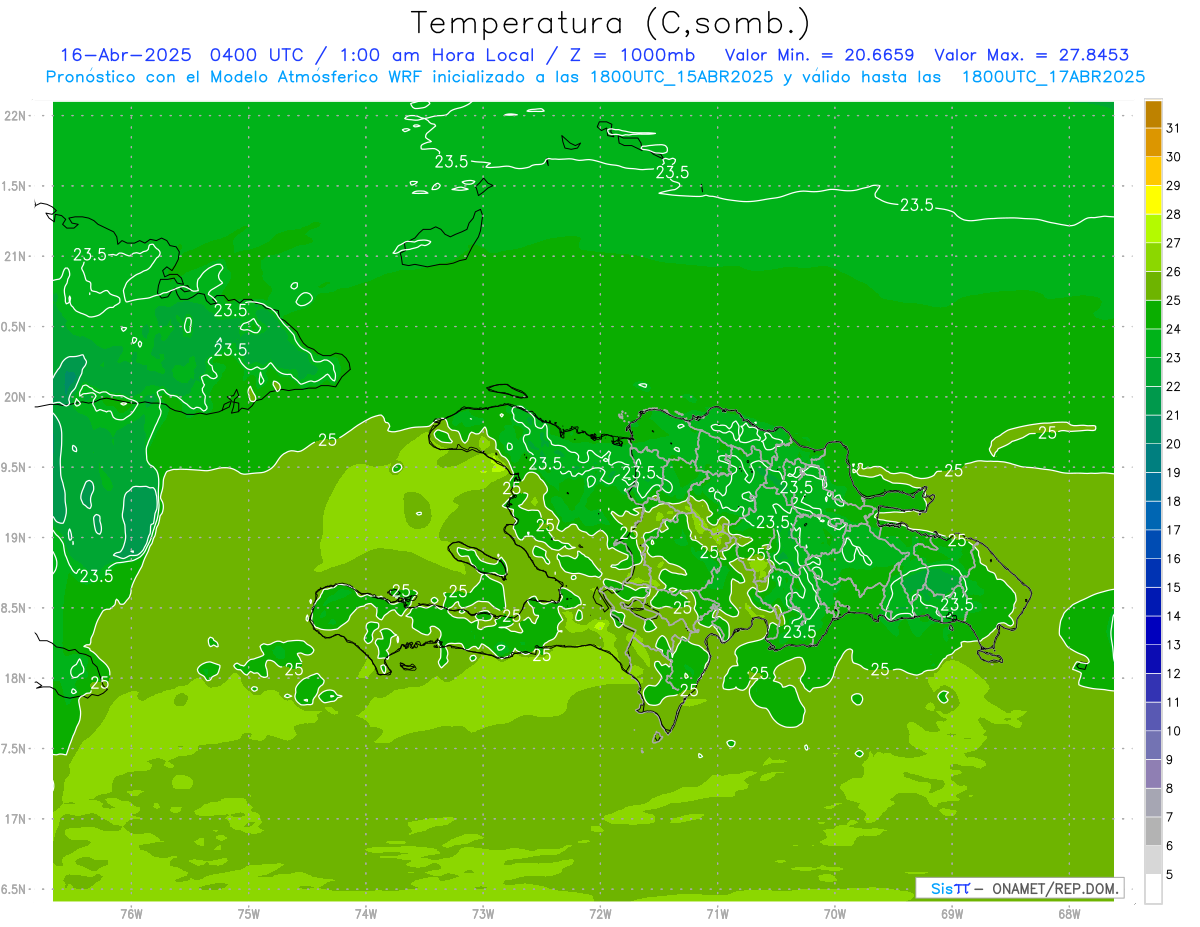
Task: Click the 74W longitude axis label
Action: [365, 913]
